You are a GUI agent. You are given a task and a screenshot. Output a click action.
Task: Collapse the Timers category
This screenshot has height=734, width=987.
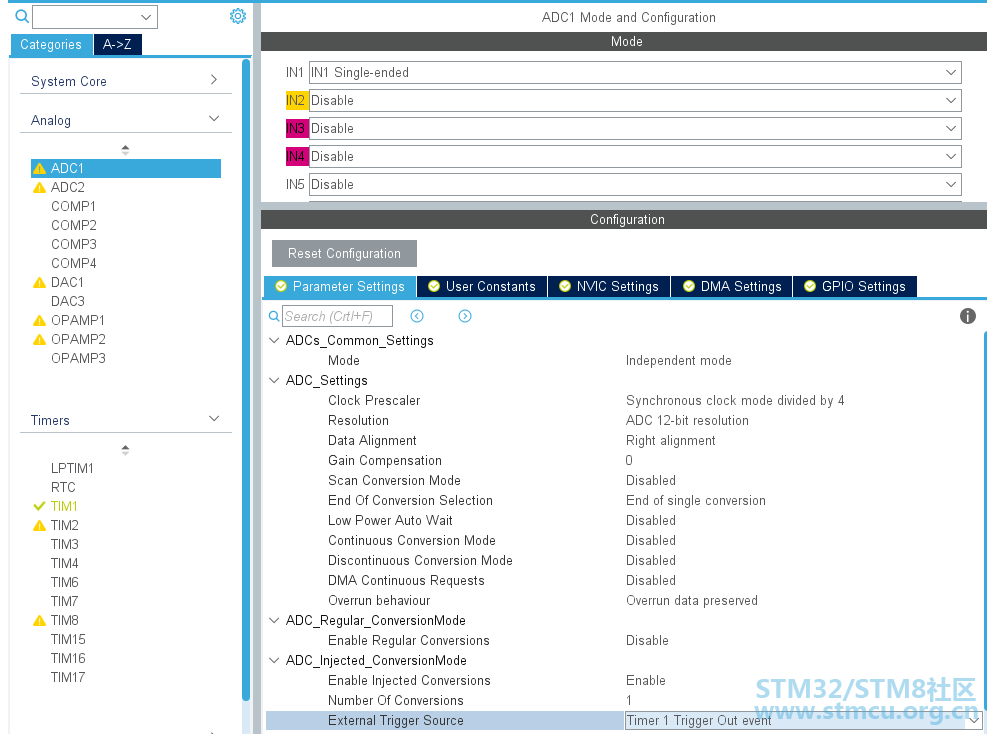(214, 419)
